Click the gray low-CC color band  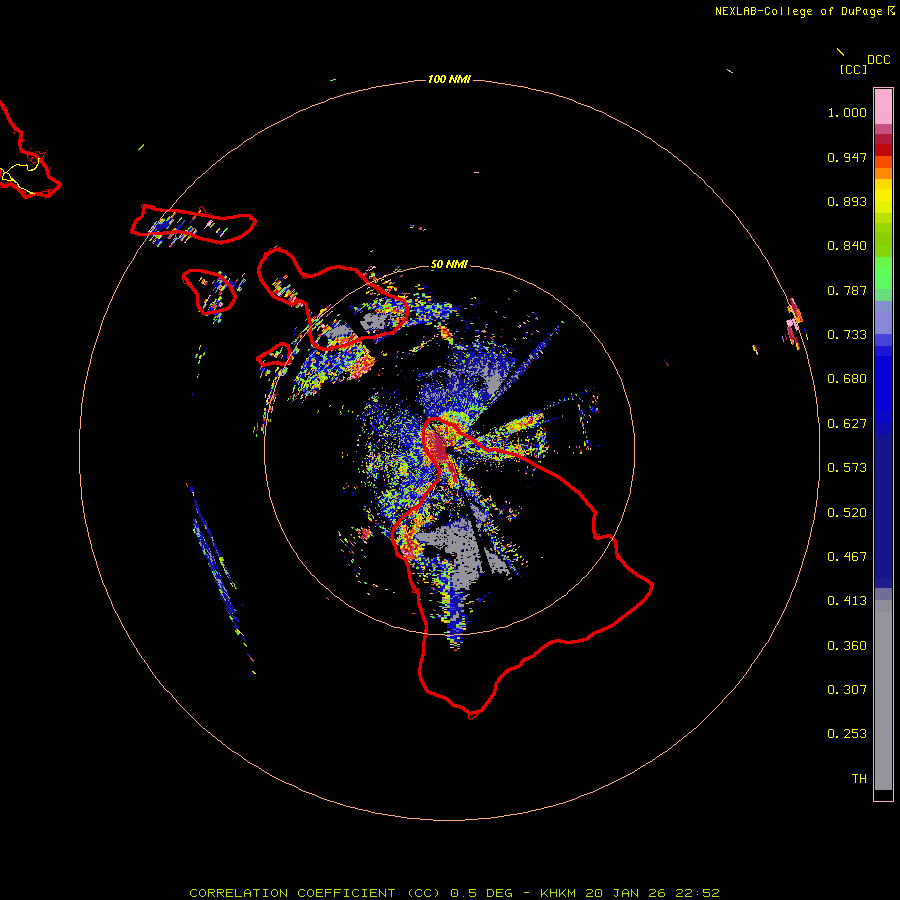(883, 695)
